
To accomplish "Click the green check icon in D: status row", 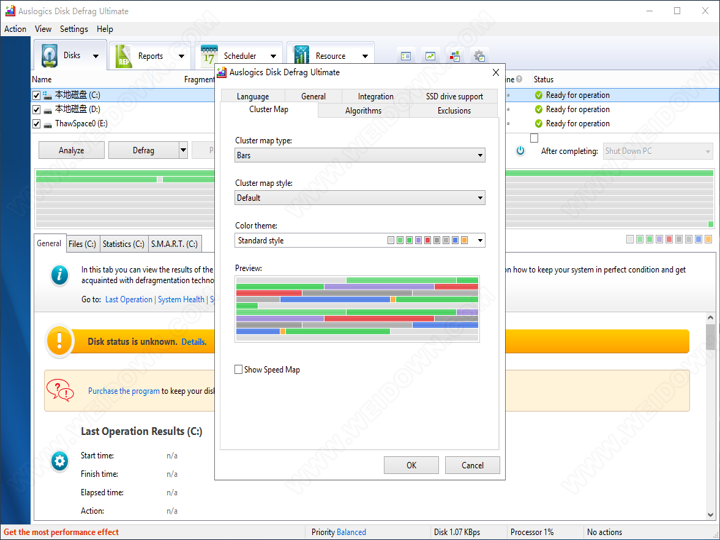I will [539, 109].
